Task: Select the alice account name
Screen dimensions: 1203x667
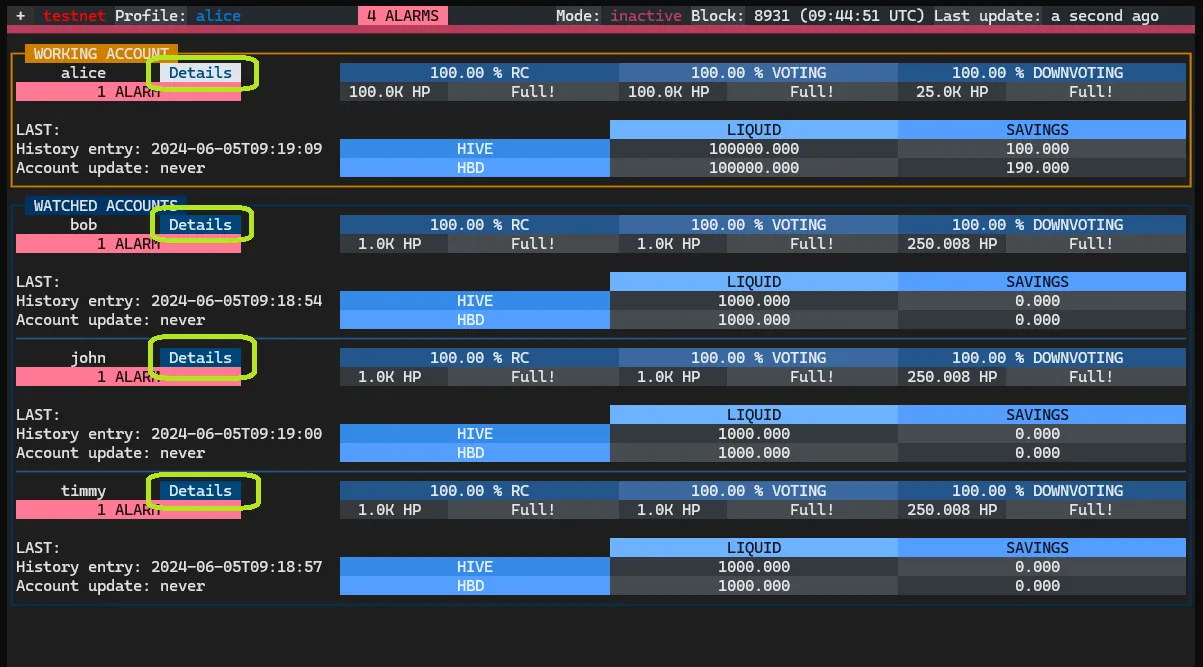Action: pyautogui.click(x=83, y=73)
